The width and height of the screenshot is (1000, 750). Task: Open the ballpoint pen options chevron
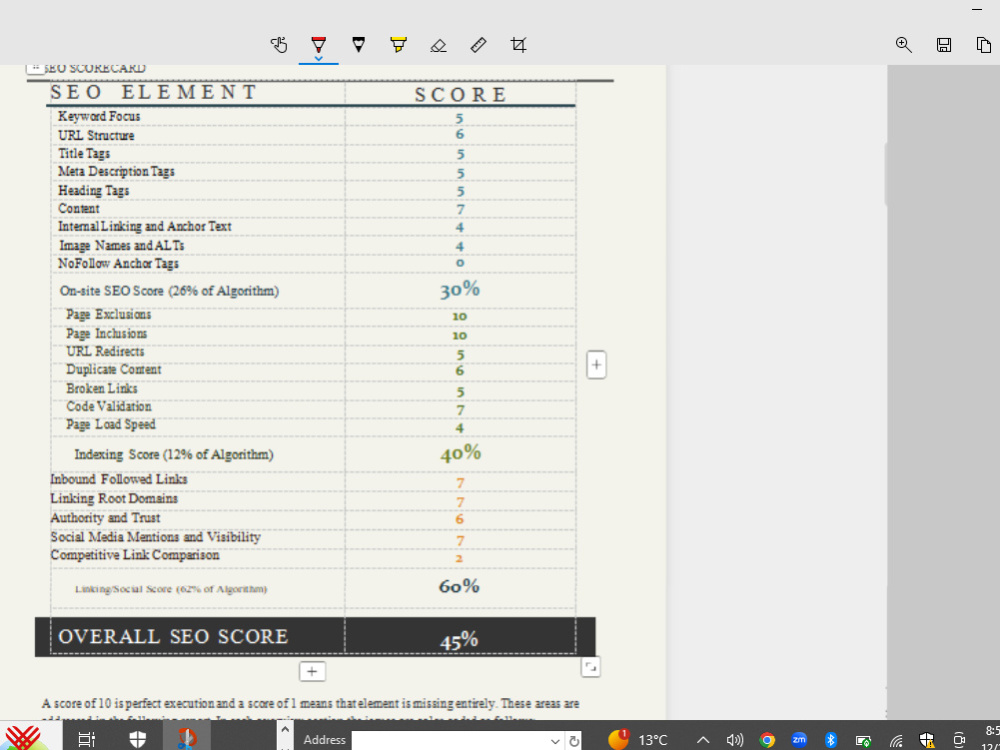pos(318,59)
